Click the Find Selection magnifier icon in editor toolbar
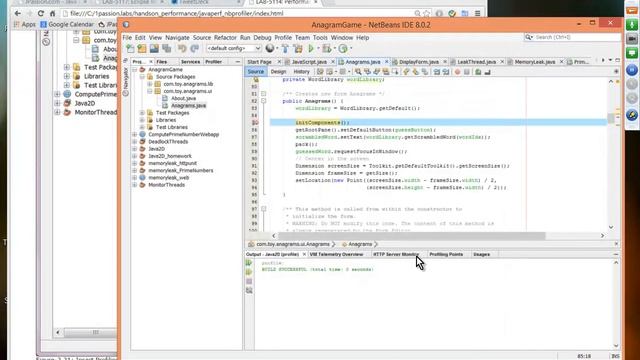 pyautogui.click(x=358, y=72)
